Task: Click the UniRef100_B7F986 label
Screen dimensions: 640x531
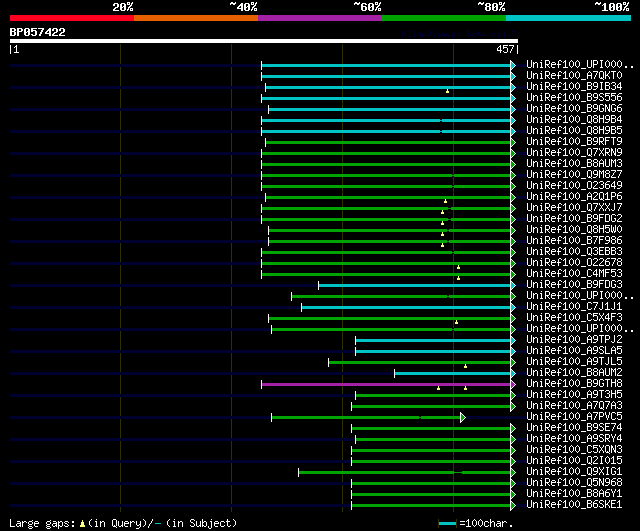Action: point(574,241)
